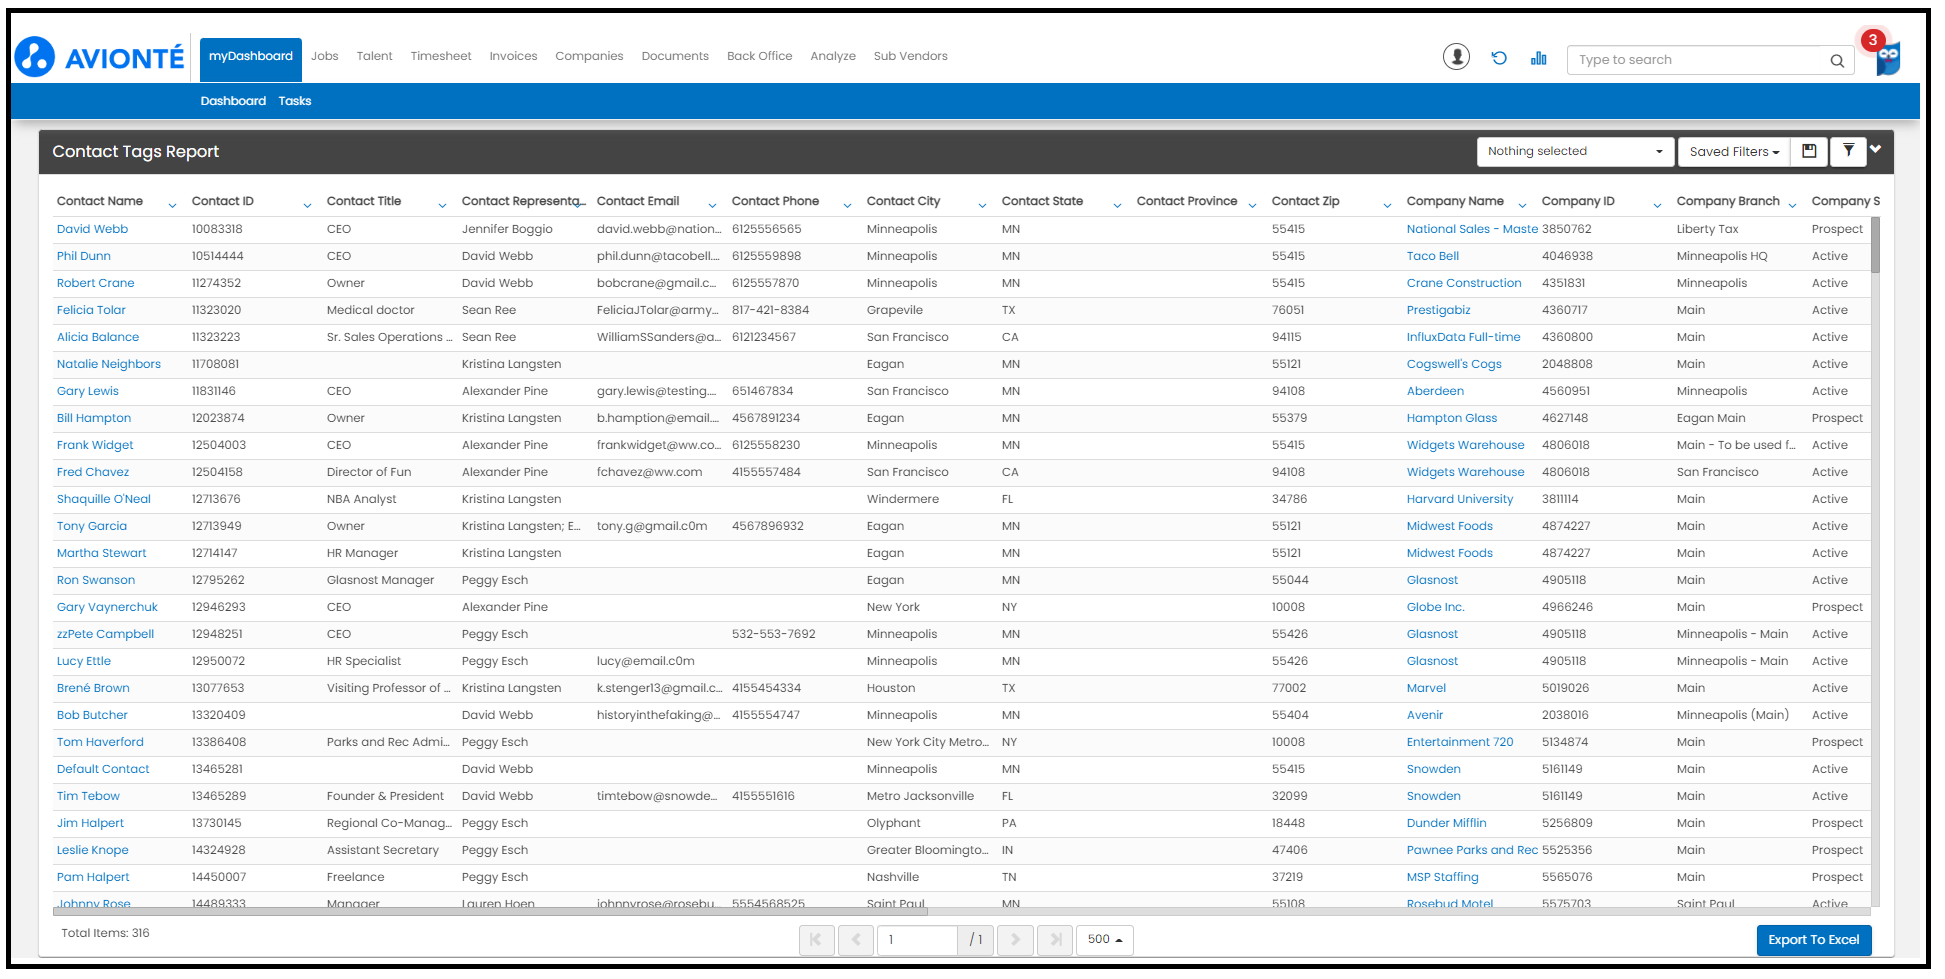Image resolution: width=1945 pixels, height=979 pixels.
Task: Go to last page arrow
Action: (x=1055, y=939)
